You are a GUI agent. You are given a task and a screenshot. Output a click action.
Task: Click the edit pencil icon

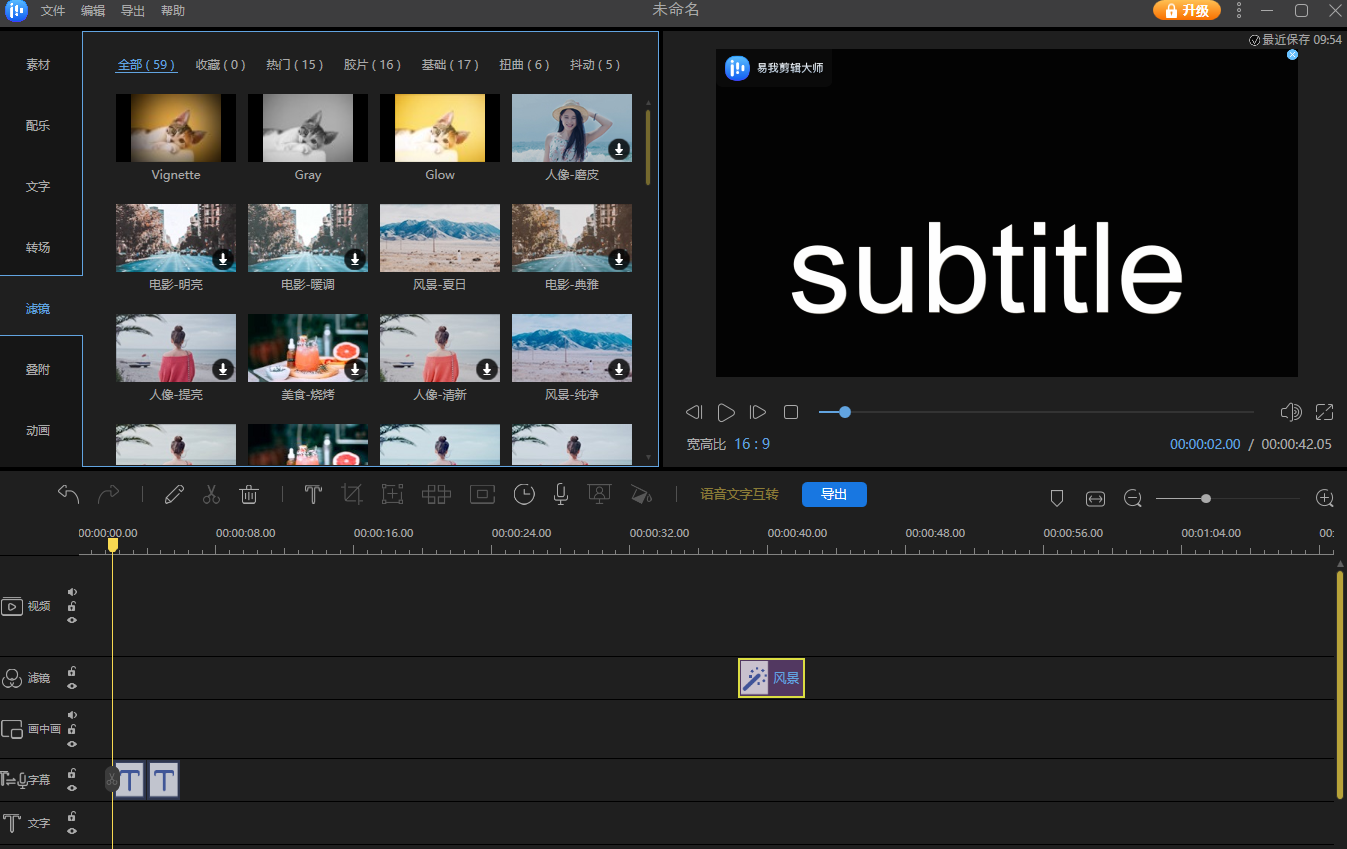174,495
